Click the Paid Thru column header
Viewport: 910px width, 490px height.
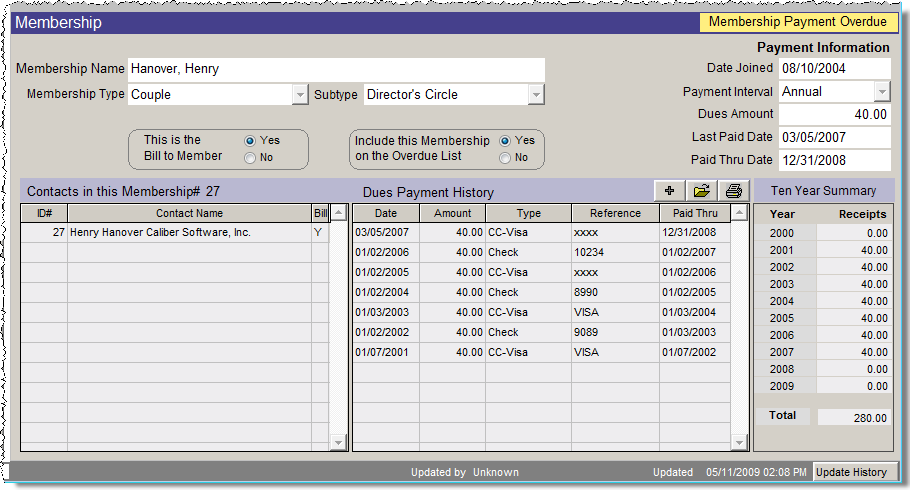click(x=695, y=213)
